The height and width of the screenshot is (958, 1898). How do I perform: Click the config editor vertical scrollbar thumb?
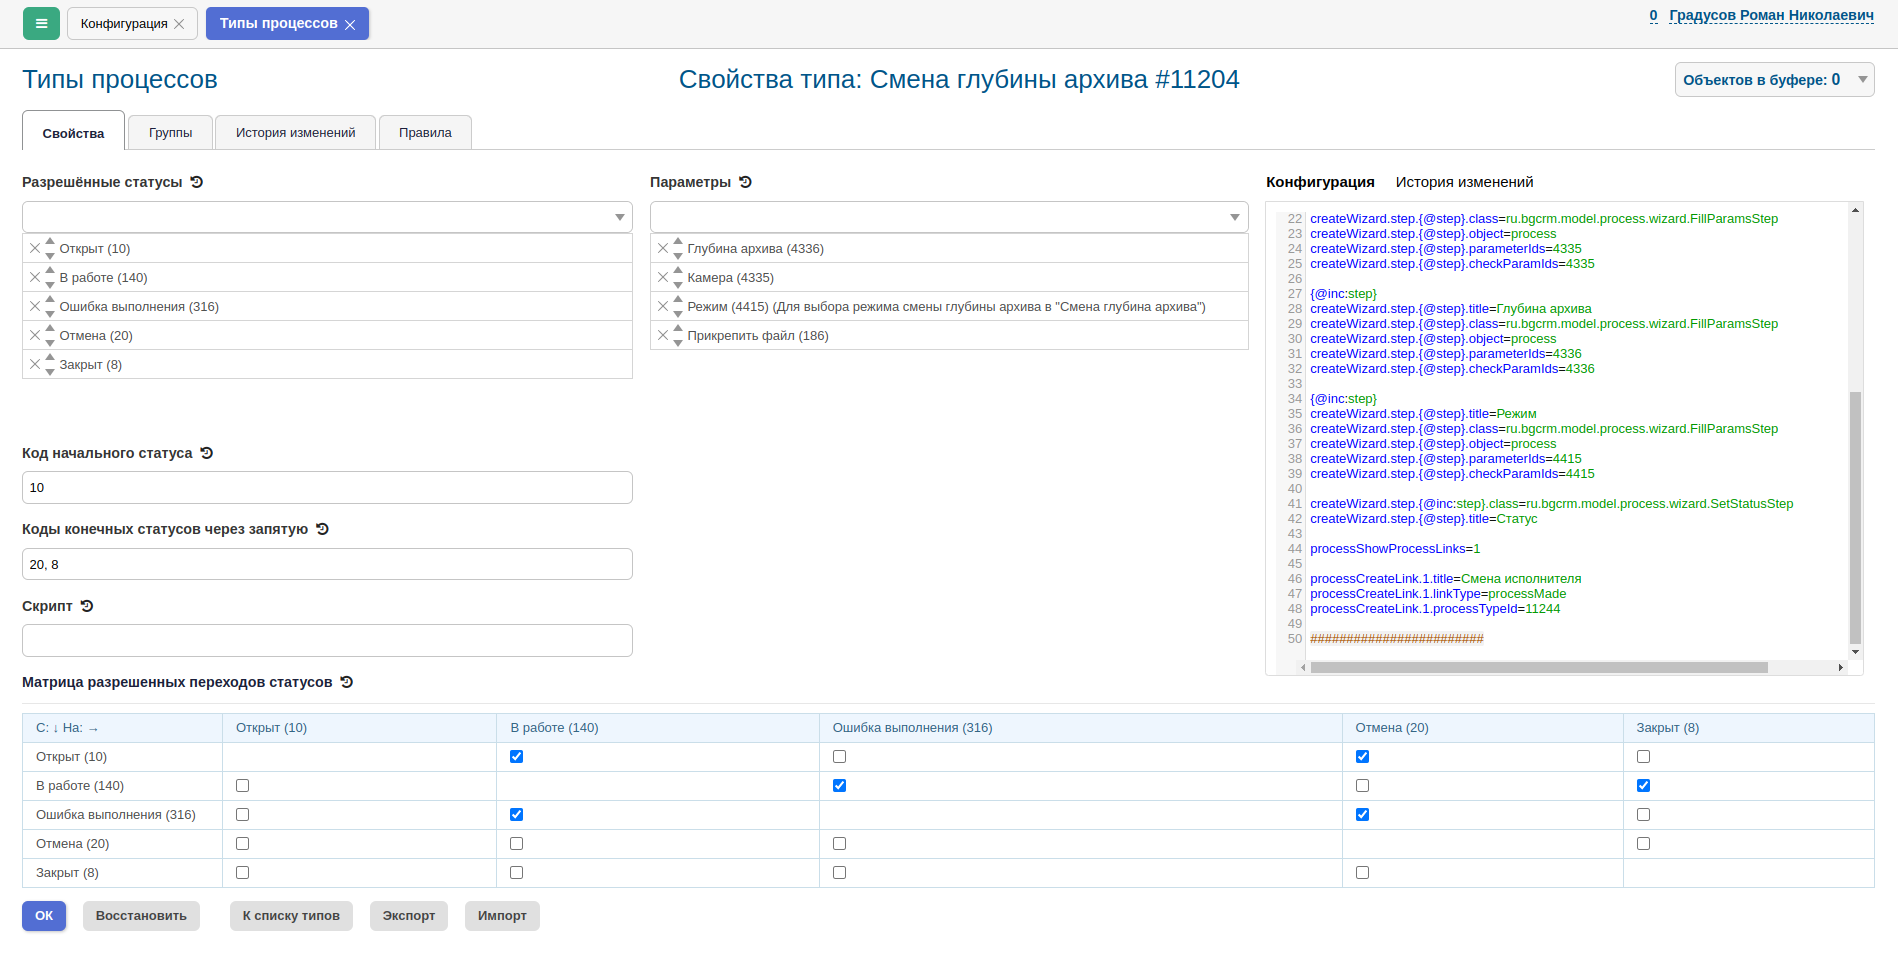(1855, 517)
